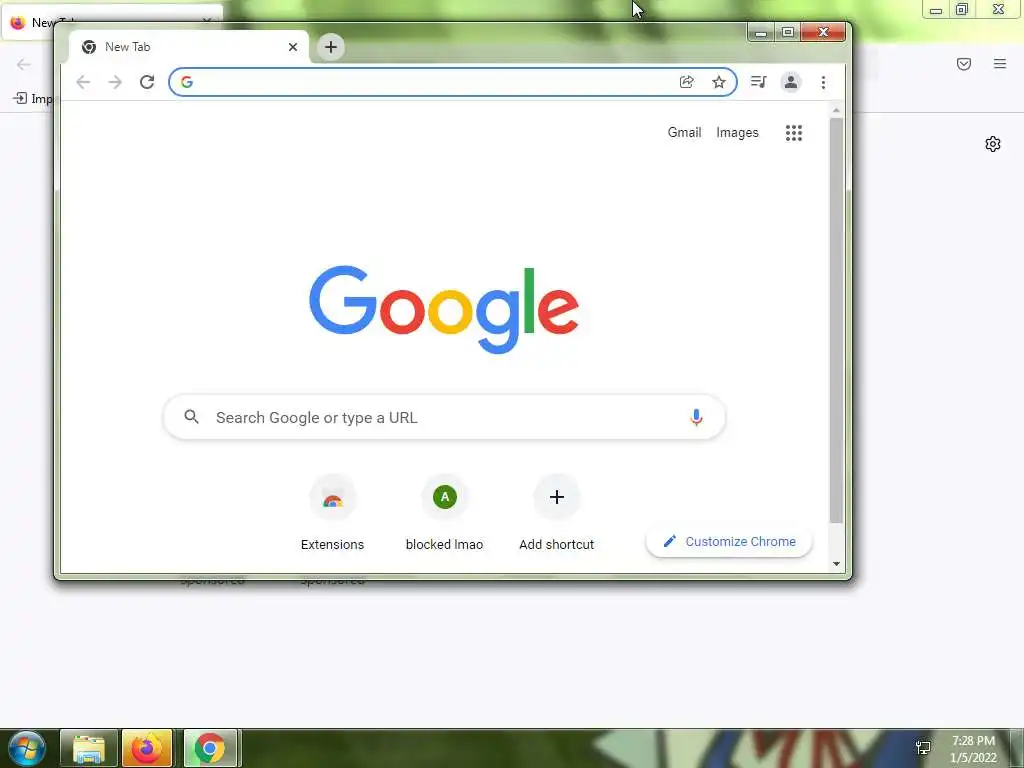
Task: Click the Google logo
Action: coord(444,309)
